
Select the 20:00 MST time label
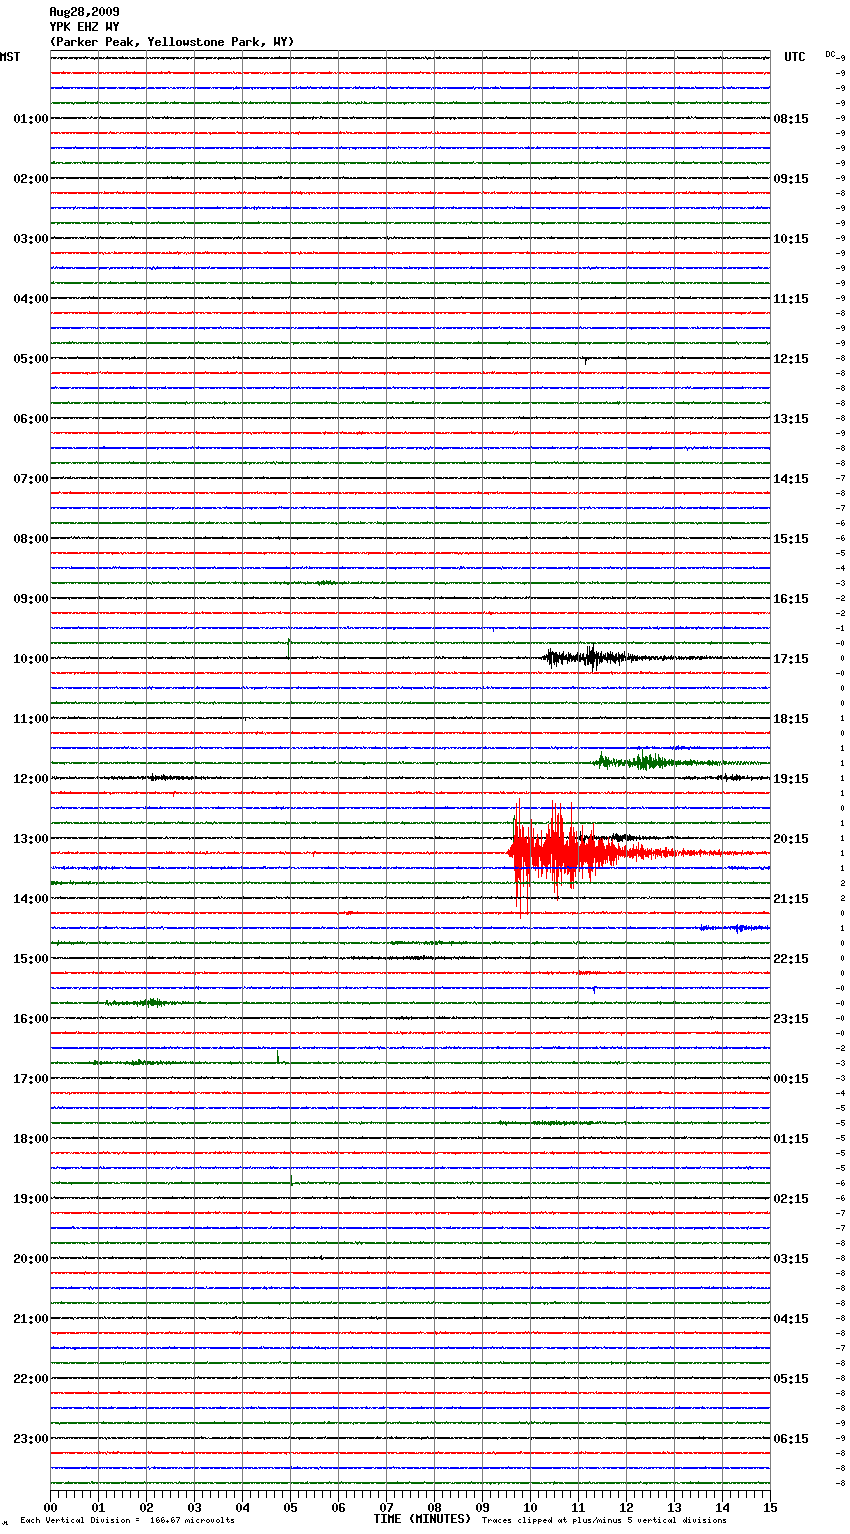(x=31, y=1259)
